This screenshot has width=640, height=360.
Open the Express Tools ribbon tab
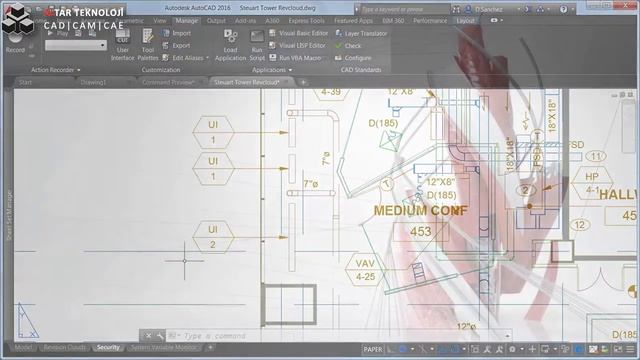point(307,20)
